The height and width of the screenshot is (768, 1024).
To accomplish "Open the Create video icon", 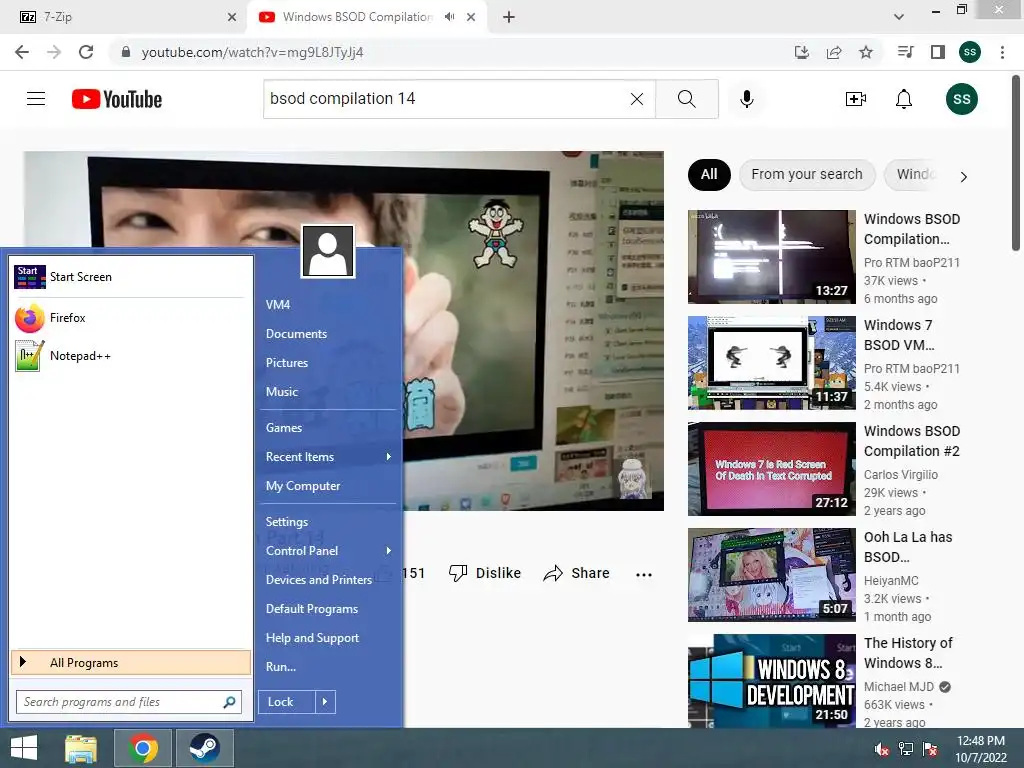I will [x=856, y=99].
